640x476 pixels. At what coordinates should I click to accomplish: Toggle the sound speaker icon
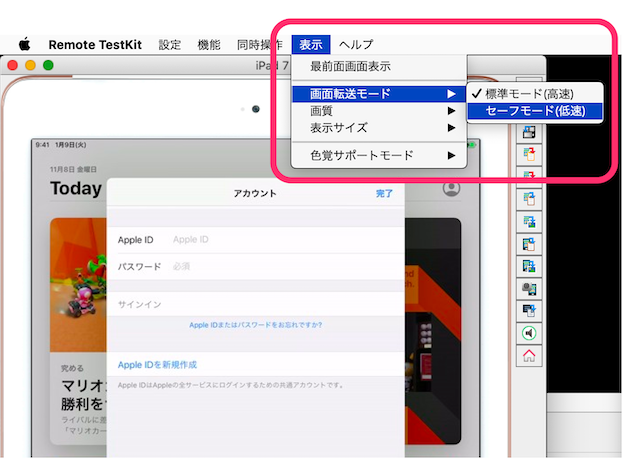coord(529,334)
